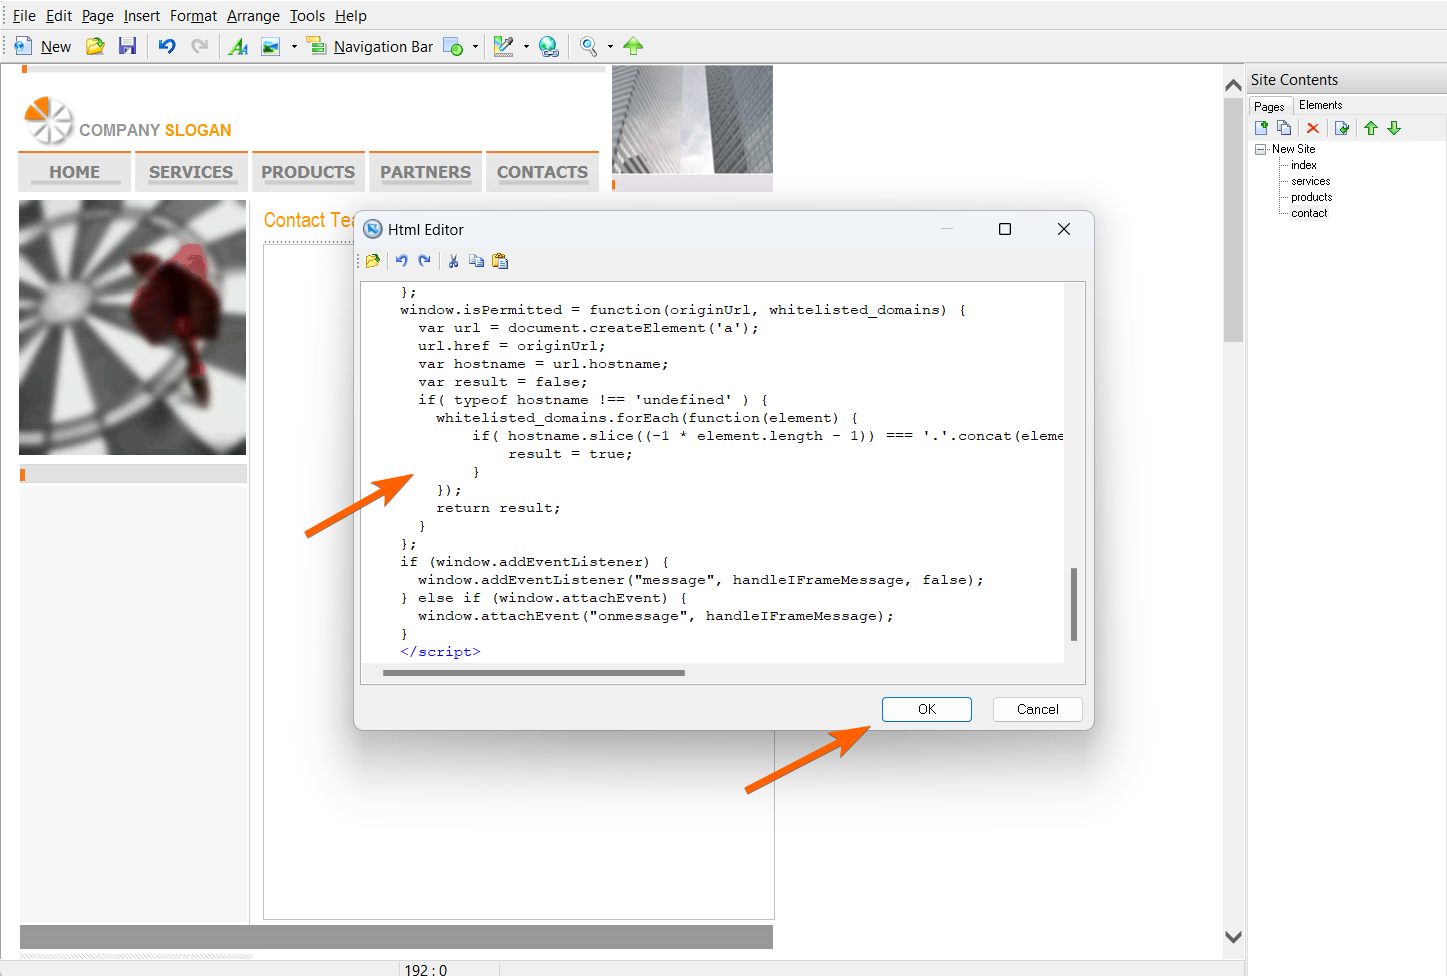Delete page with the red X icon

tap(1313, 128)
